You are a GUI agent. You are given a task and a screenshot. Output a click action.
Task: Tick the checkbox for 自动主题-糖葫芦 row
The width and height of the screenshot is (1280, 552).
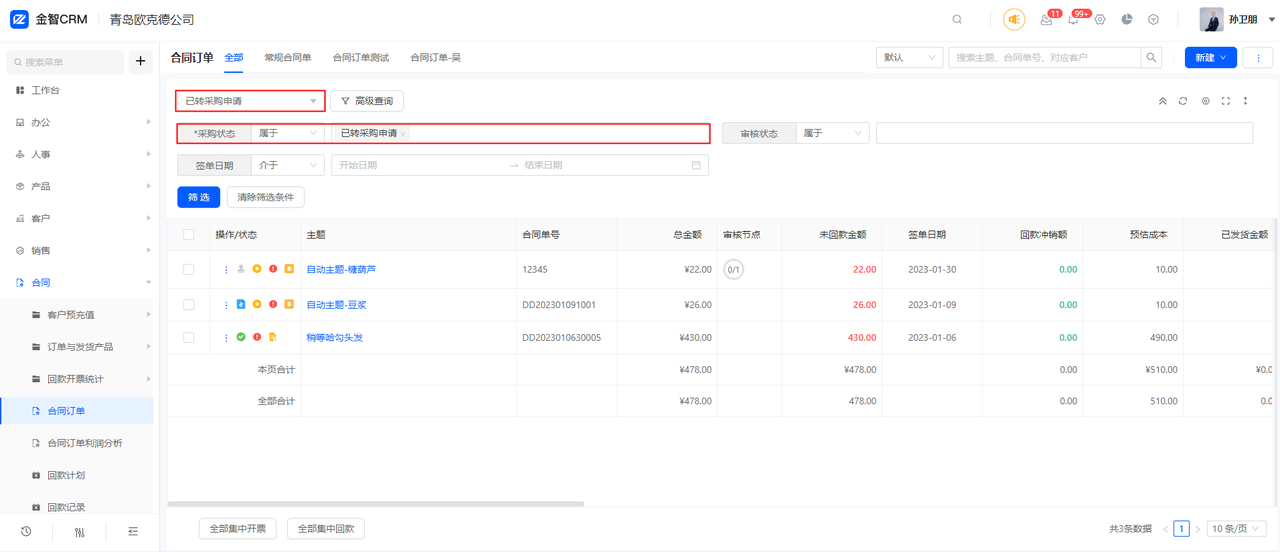188,270
